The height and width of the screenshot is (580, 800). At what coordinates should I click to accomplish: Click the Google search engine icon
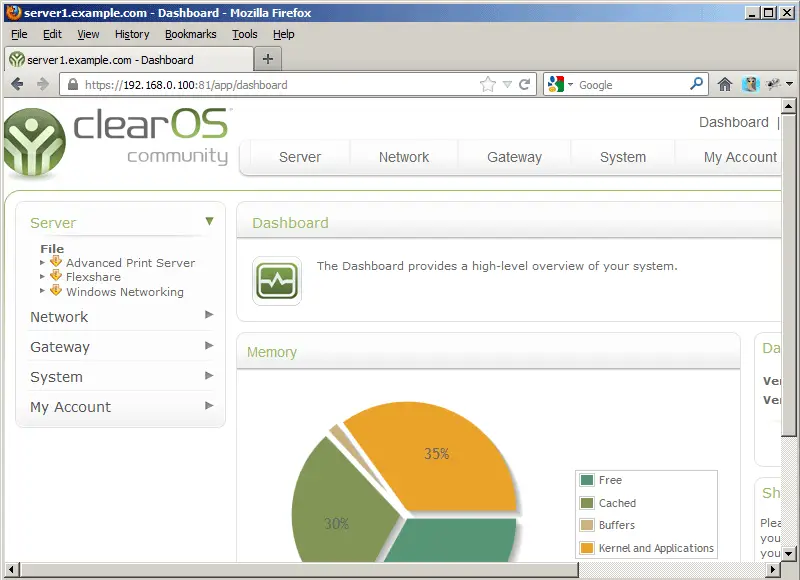click(x=556, y=84)
